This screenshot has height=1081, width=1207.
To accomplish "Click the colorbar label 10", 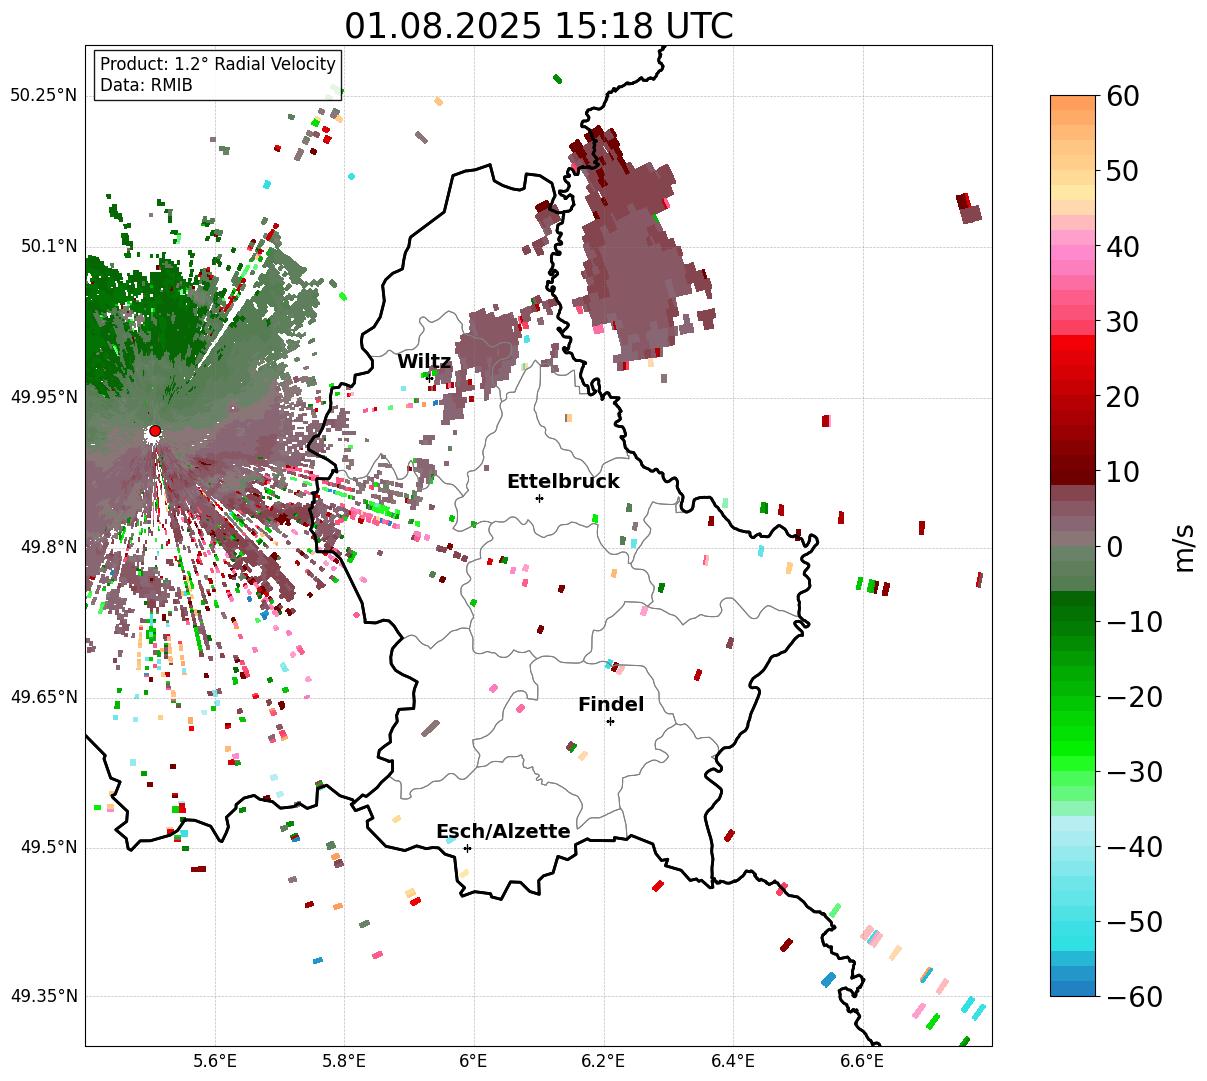I will pyautogui.click(x=1122, y=472).
